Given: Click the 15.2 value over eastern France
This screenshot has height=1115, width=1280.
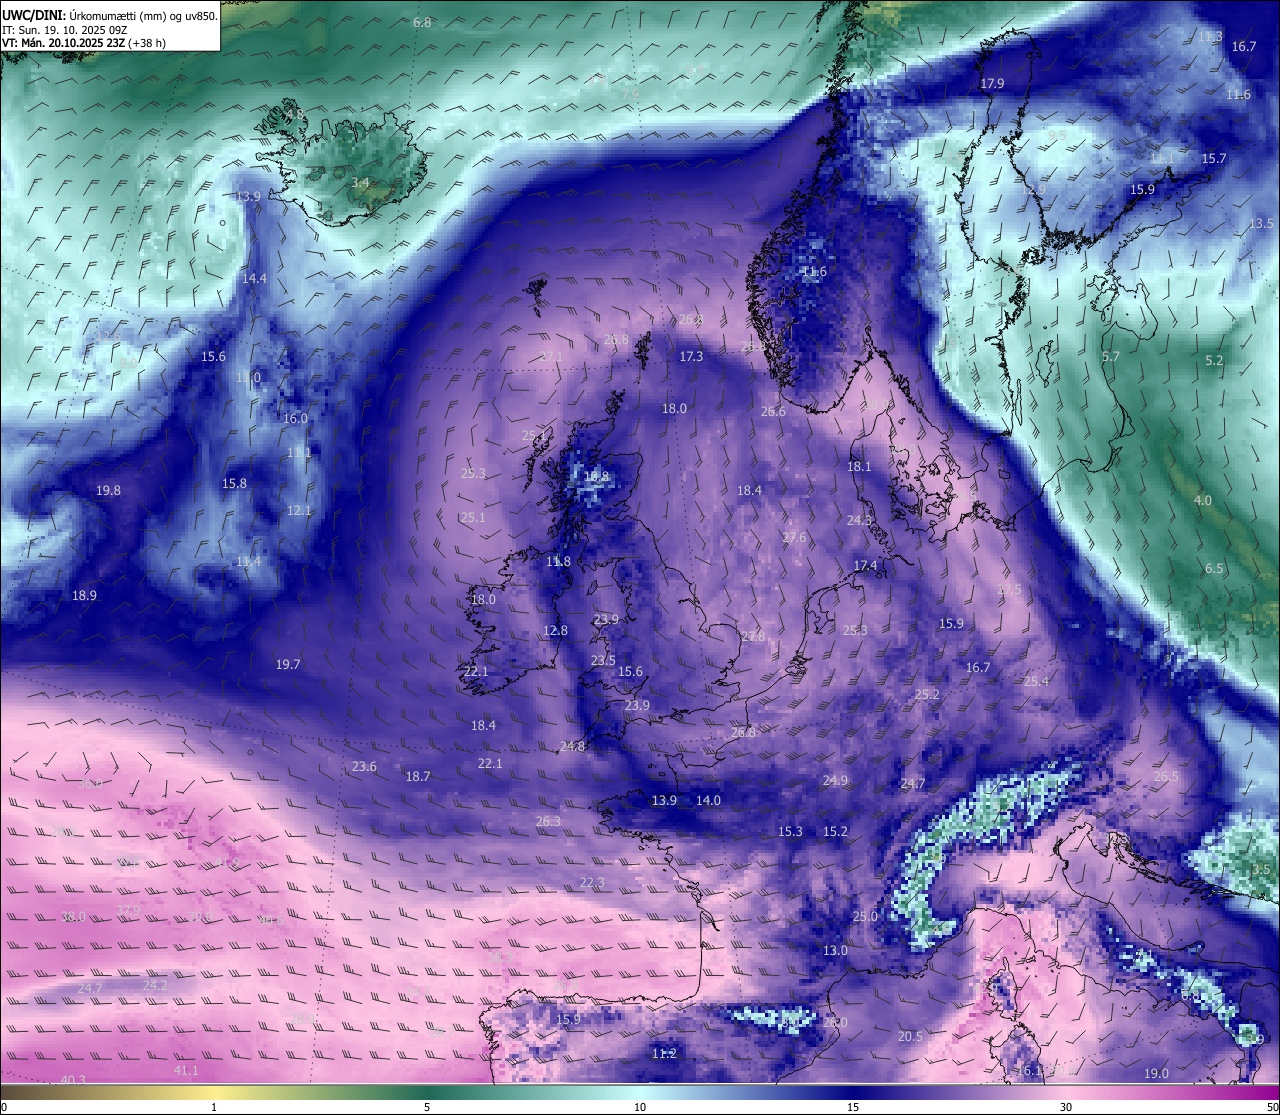Looking at the screenshot, I should (835, 832).
